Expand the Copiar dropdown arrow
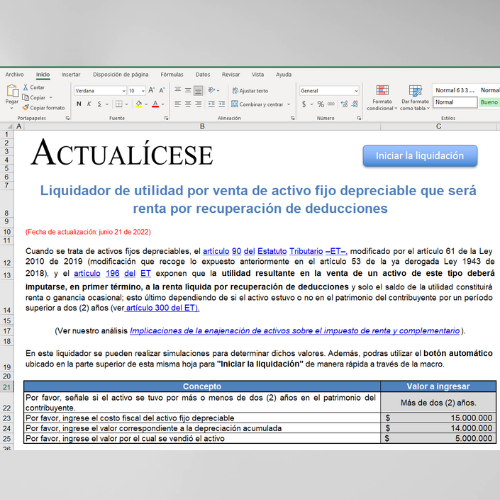The image size is (500, 500). [x=51, y=98]
